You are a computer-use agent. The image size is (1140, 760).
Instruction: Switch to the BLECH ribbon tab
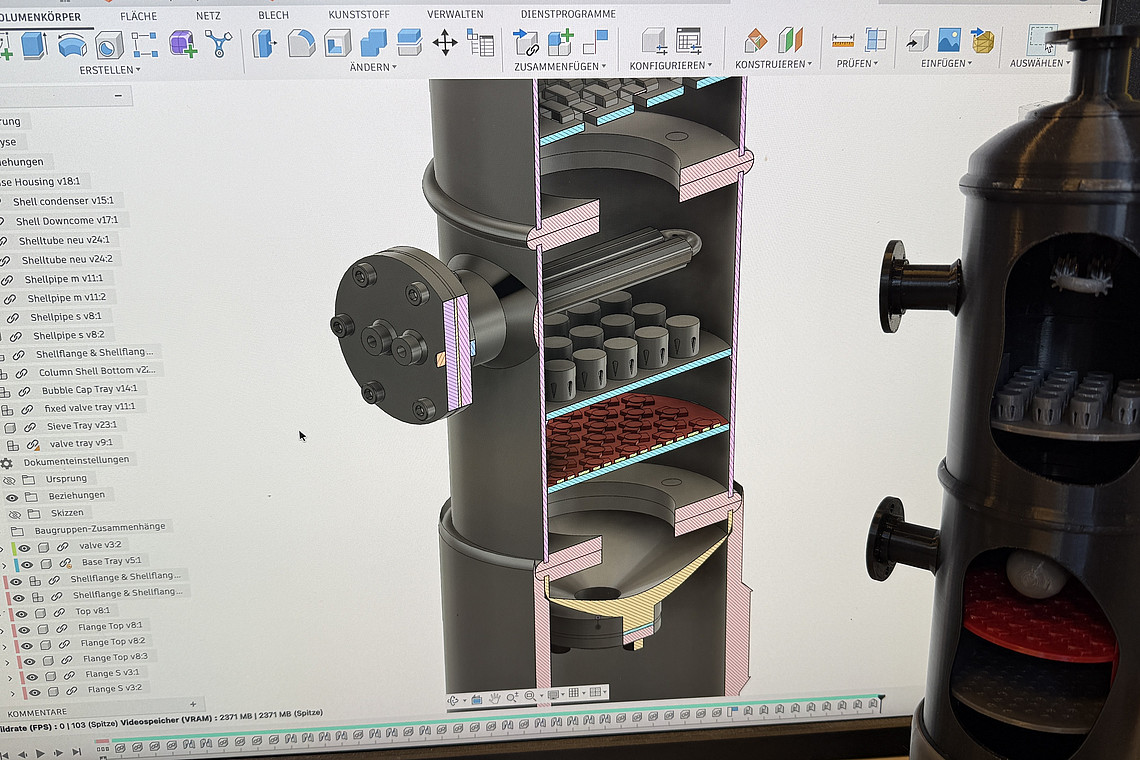coord(273,14)
